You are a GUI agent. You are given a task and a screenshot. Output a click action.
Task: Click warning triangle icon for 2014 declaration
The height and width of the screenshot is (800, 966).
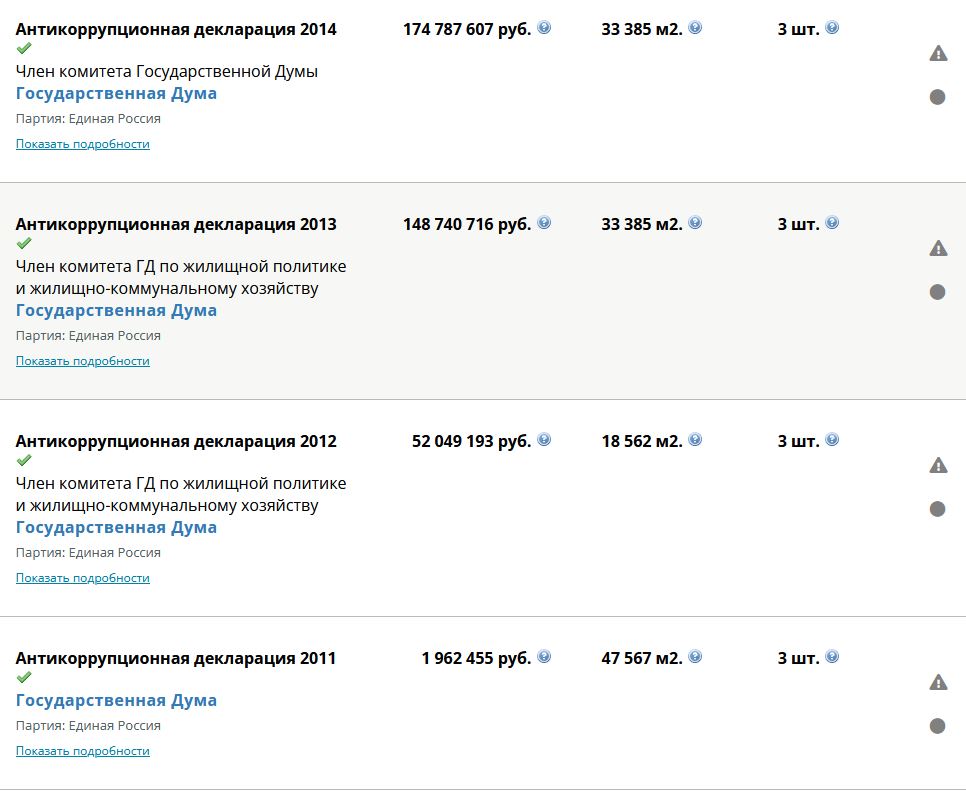[938, 54]
